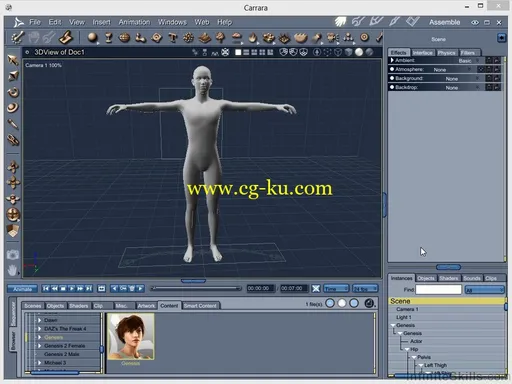Click the Animate button

pyautogui.click(x=22, y=289)
